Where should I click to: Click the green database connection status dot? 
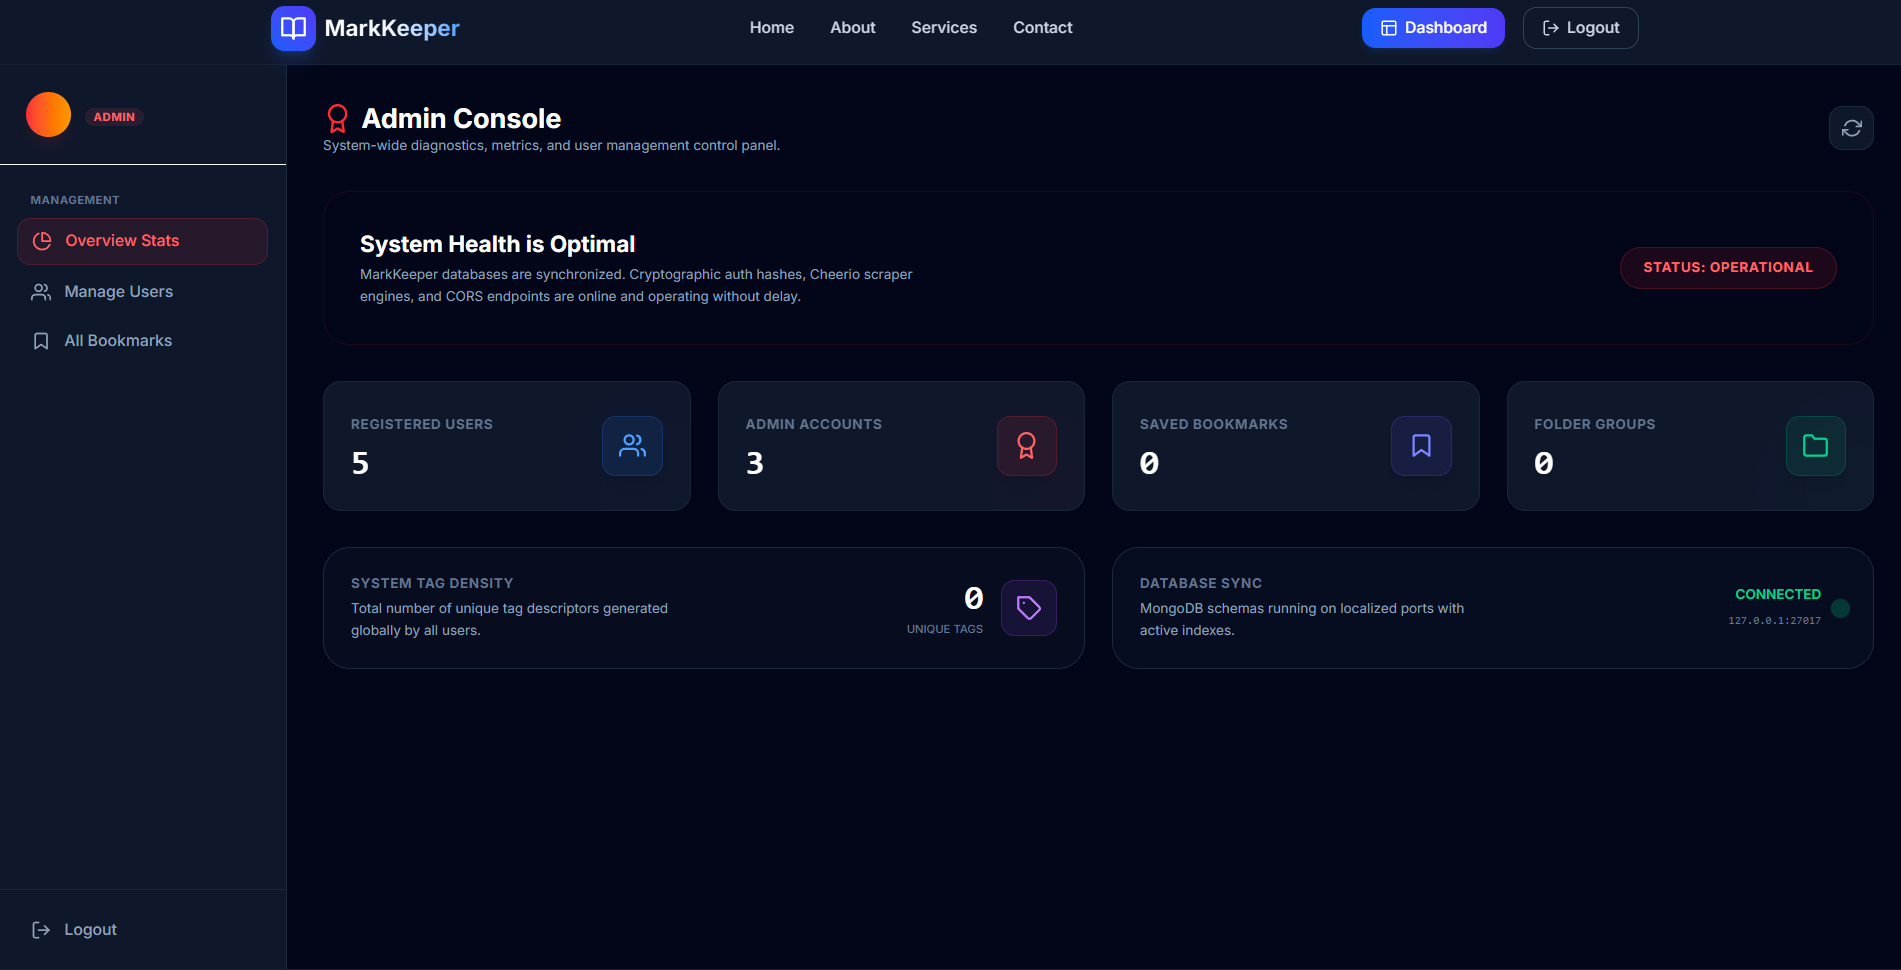[x=1840, y=608]
